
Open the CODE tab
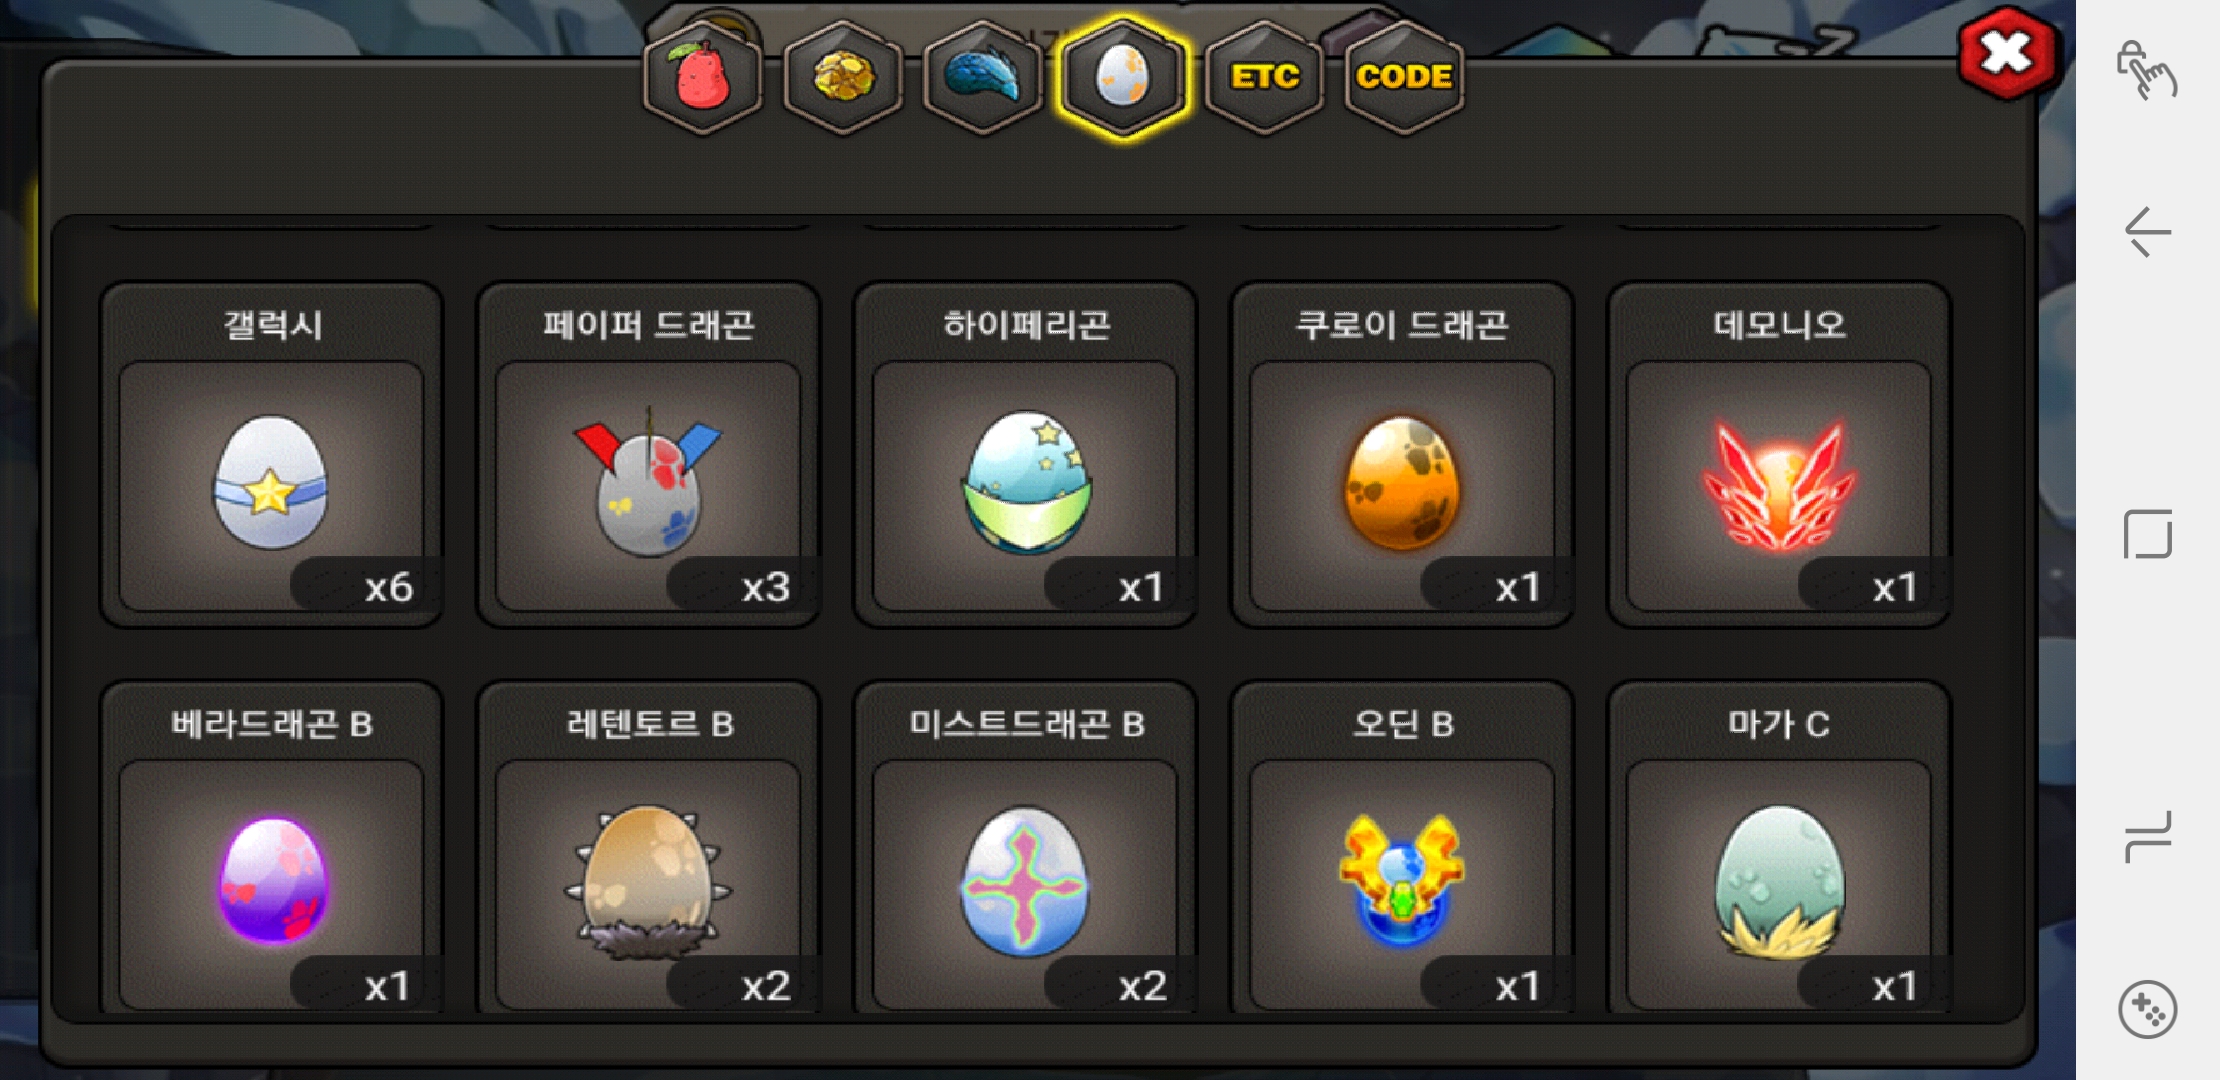(1405, 78)
